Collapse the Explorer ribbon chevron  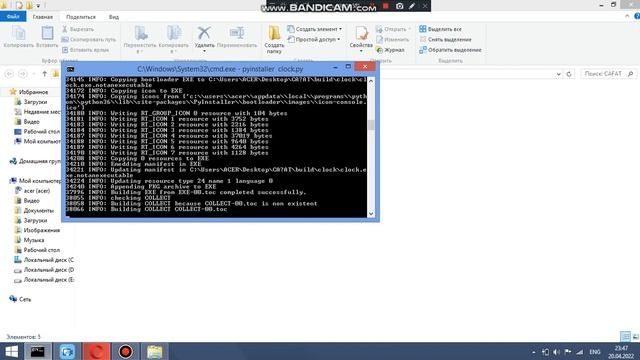point(627,16)
